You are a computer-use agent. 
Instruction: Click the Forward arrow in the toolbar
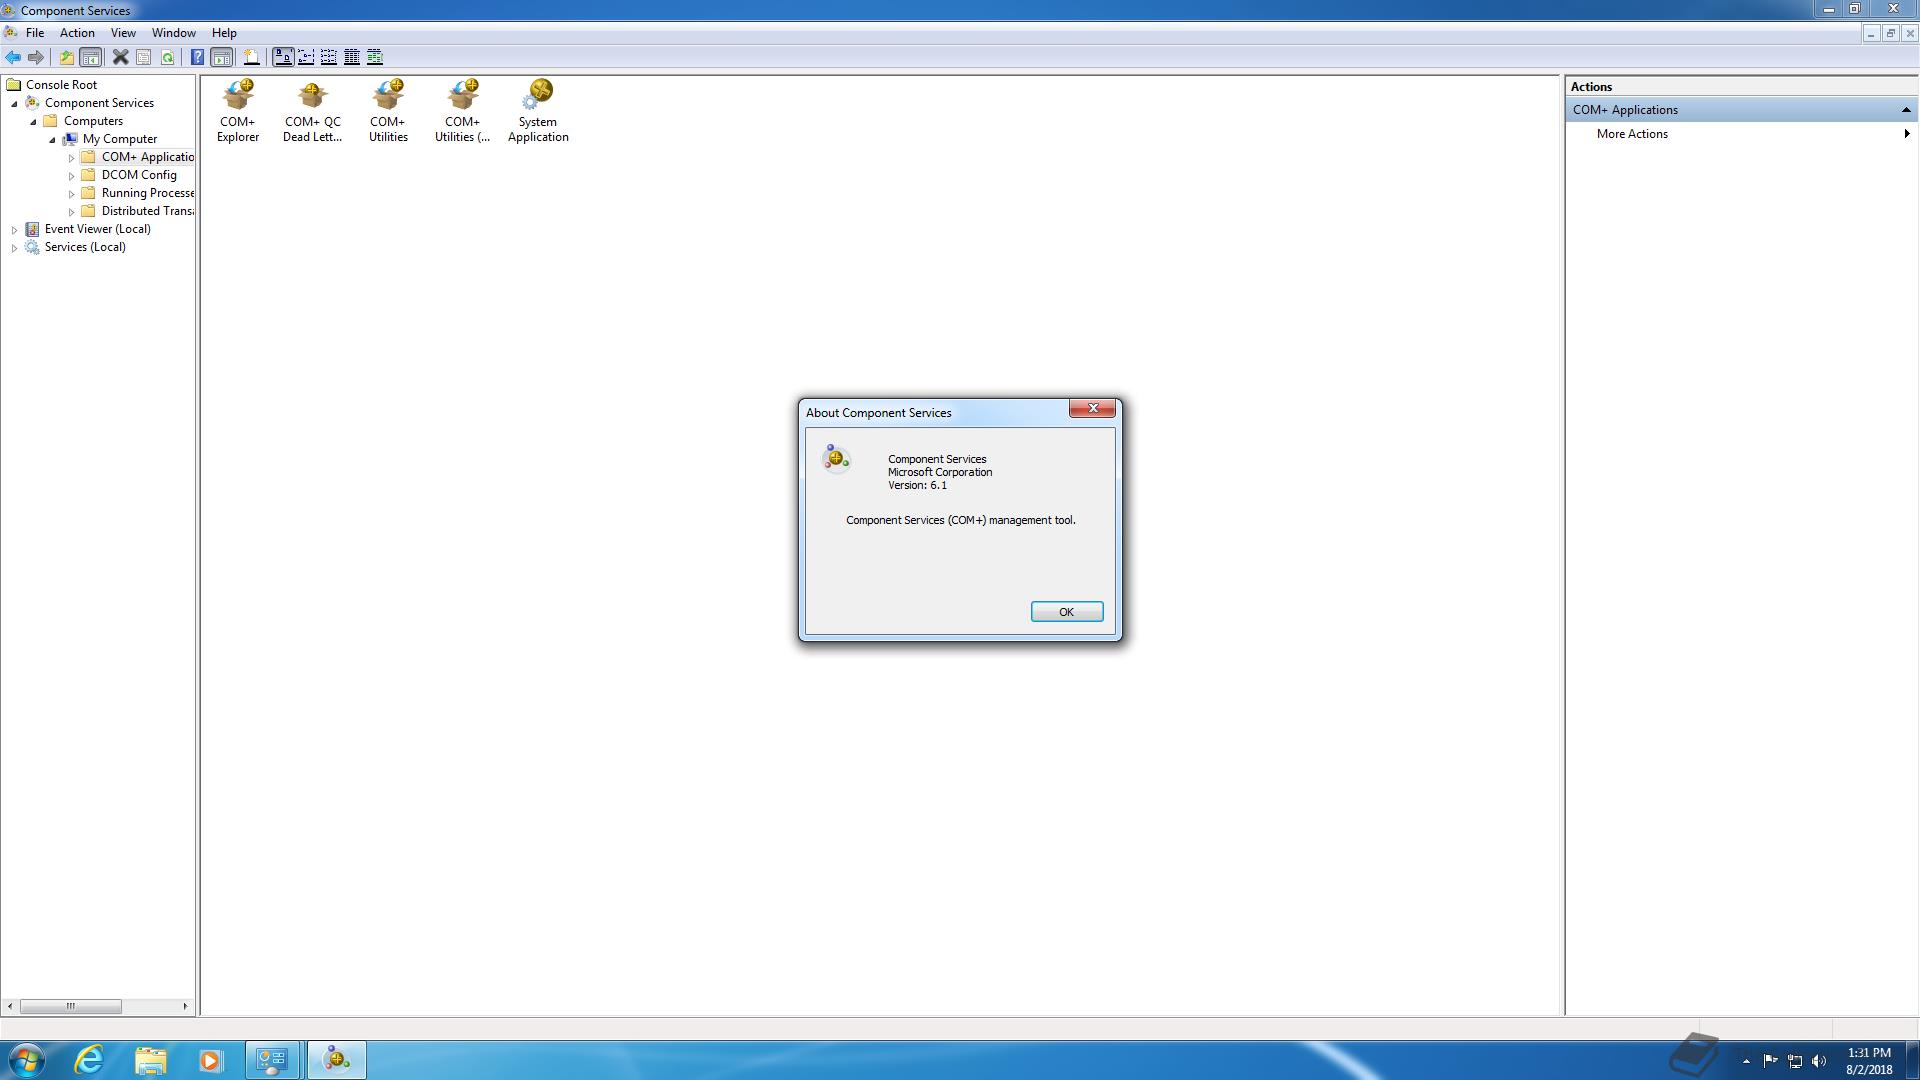pyautogui.click(x=36, y=57)
